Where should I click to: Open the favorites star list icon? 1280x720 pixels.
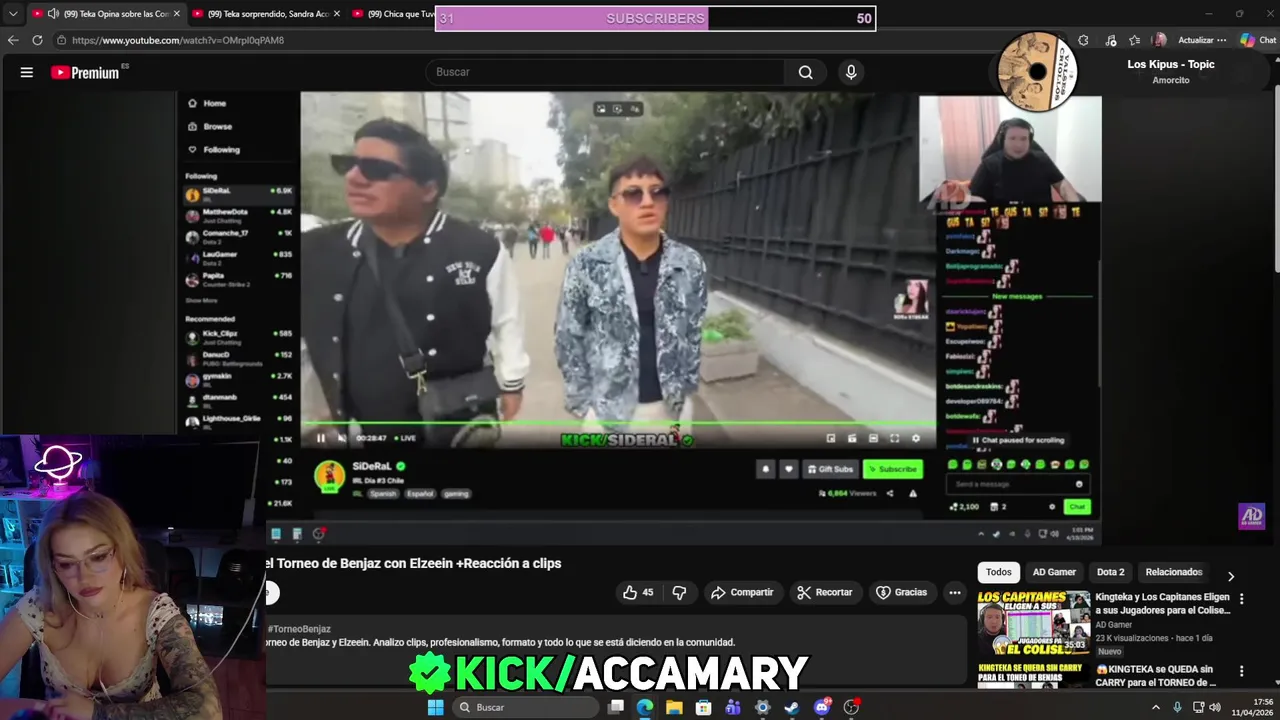click(x=1134, y=40)
